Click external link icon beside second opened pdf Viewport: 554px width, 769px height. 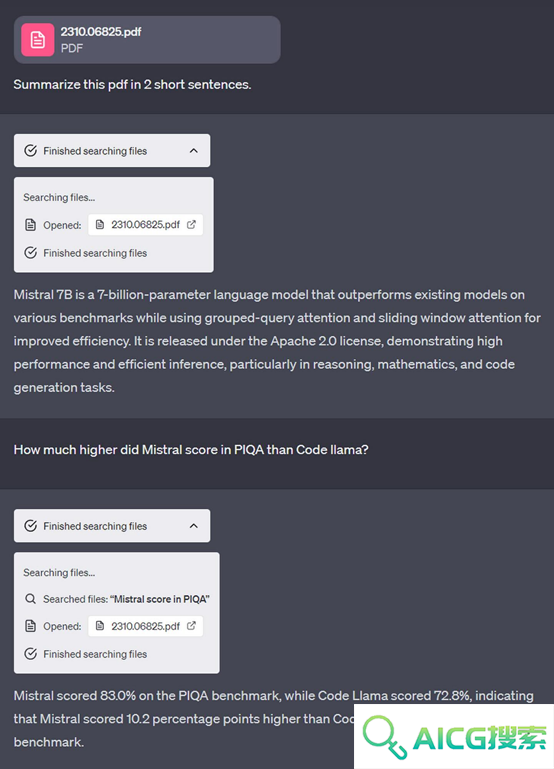pos(192,626)
